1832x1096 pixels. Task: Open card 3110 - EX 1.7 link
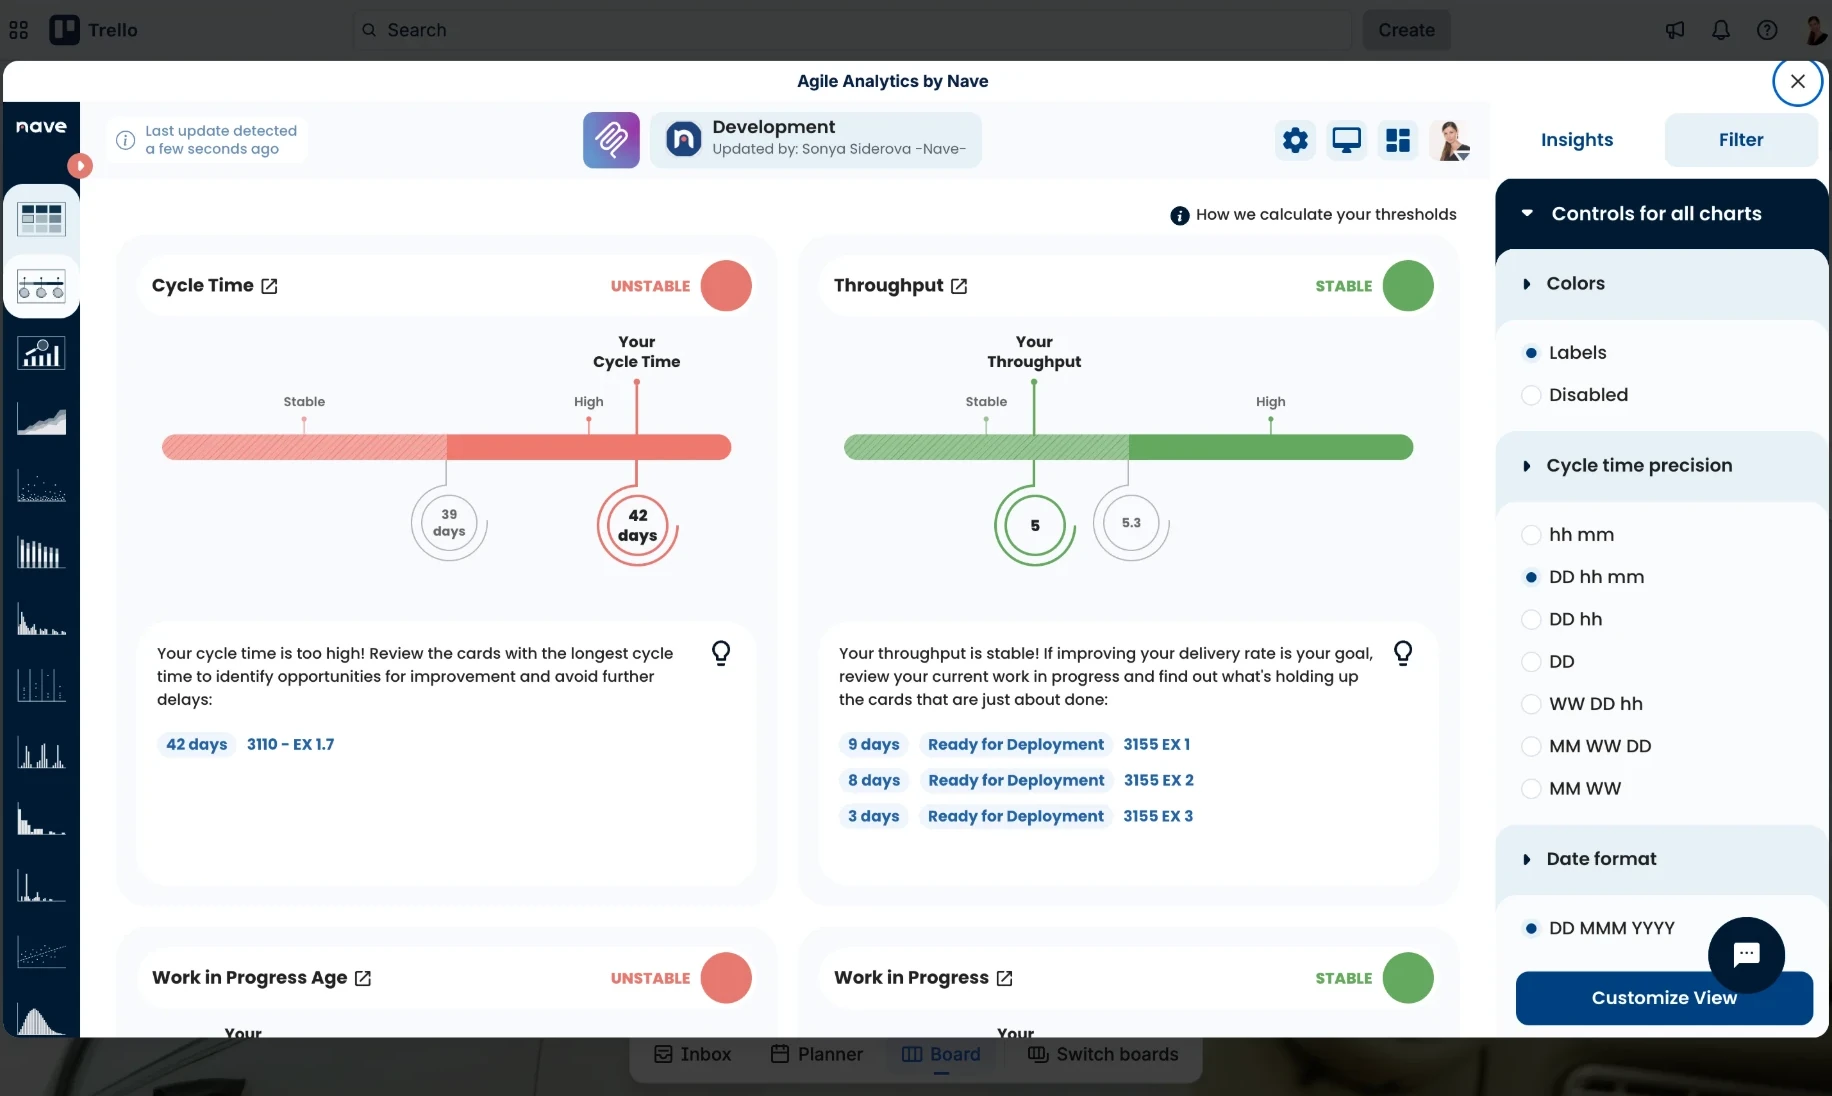[x=290, y=745]
